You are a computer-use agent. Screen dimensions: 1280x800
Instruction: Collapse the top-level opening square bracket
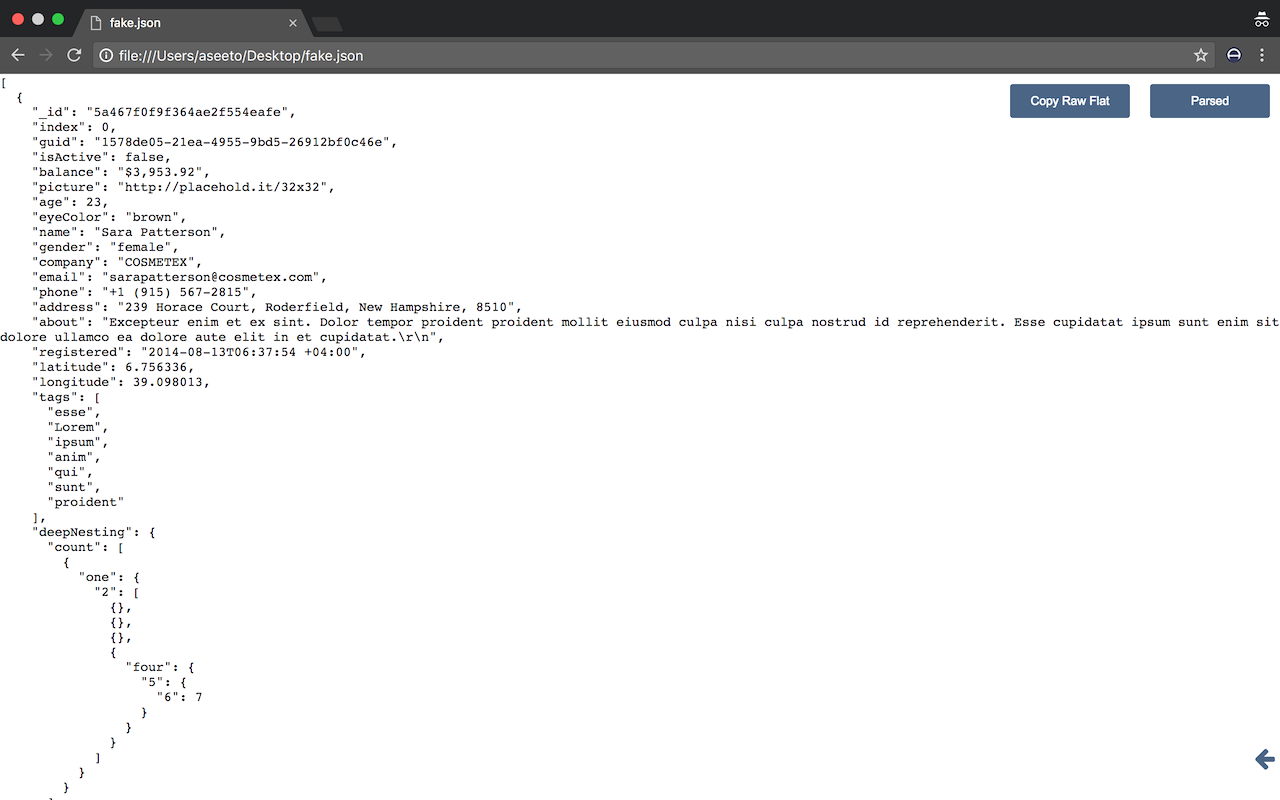(x=4, y=82)
